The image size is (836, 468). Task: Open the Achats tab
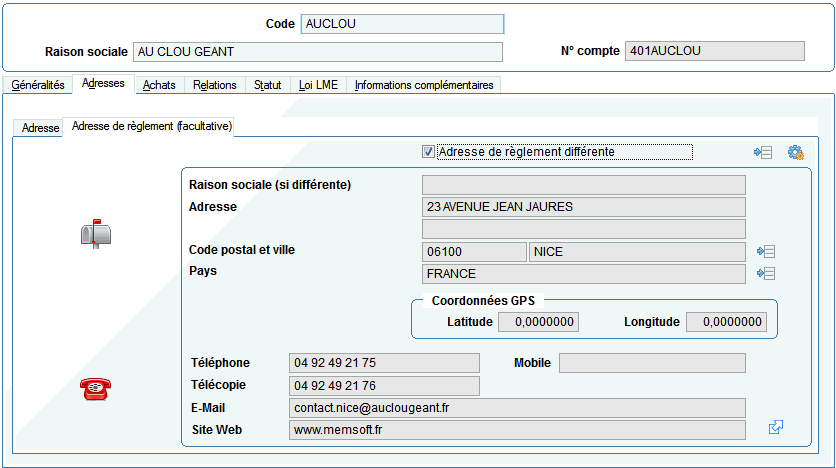point(159,86)
